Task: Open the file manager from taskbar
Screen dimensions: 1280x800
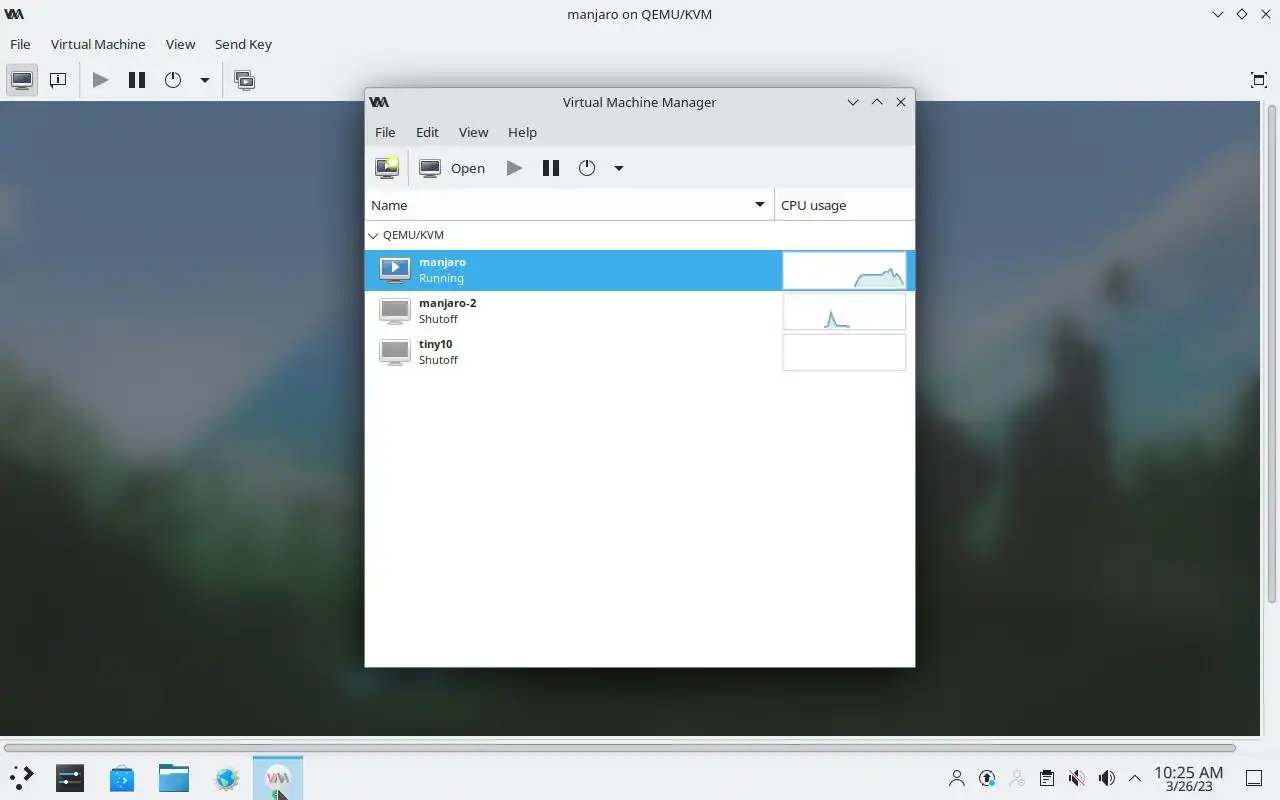Action: (174, 777)
